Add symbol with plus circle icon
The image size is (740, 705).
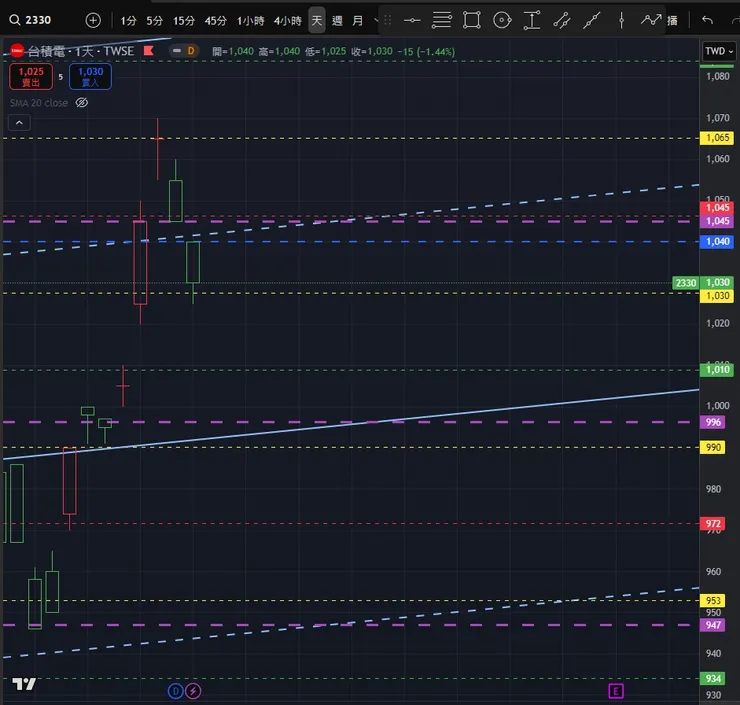click(x=93, y=20)
